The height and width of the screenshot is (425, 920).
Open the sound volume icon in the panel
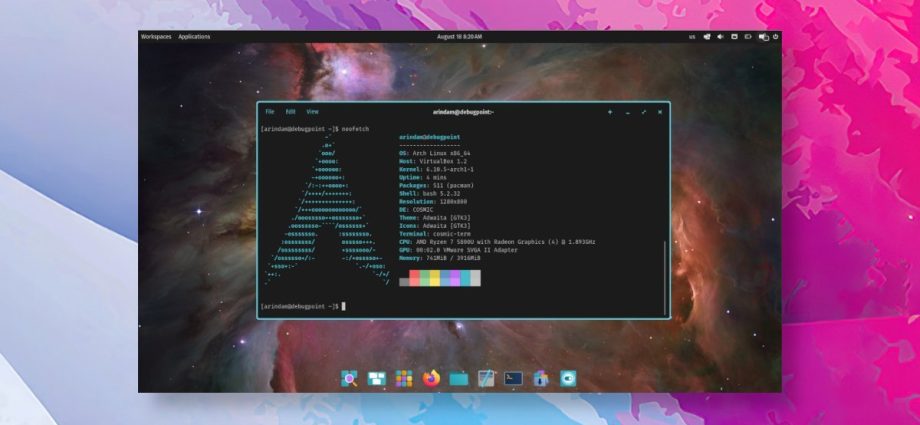[721, 36]
